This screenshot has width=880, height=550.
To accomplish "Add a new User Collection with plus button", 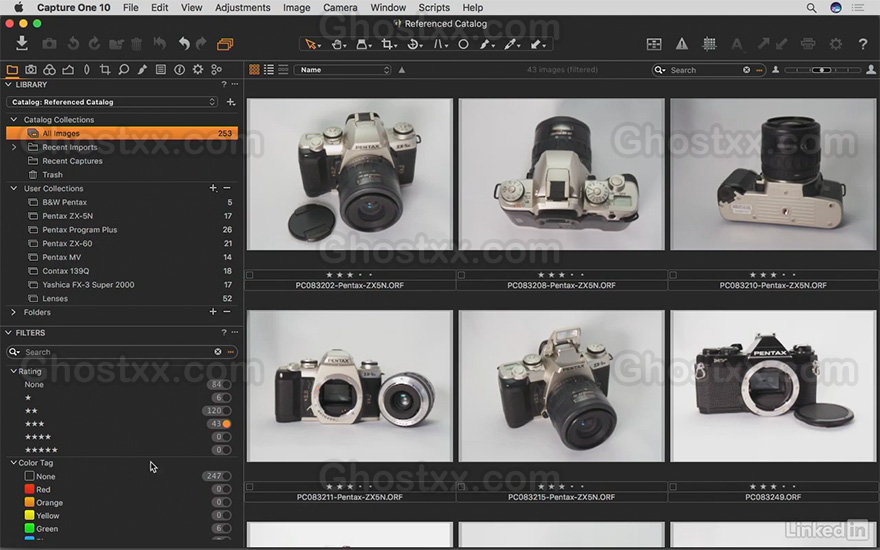I will pyautogui.click(x=213, y=188).
